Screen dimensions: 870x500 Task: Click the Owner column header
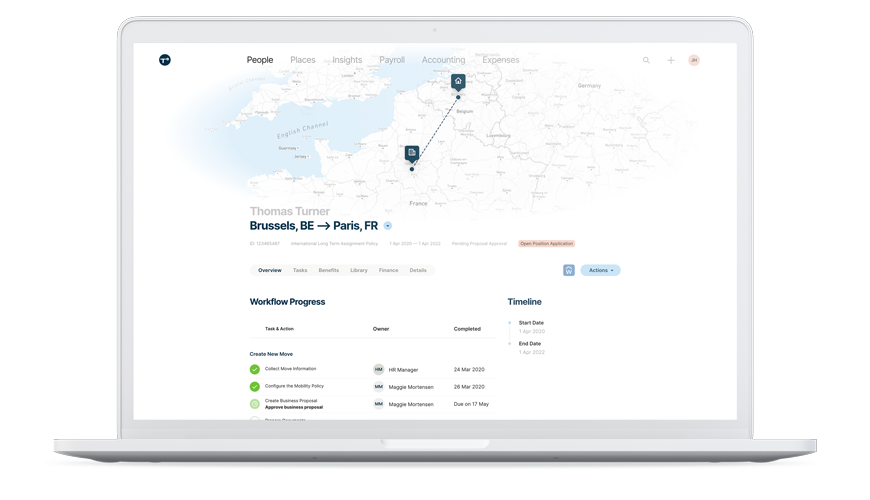[x=381, y=329]
